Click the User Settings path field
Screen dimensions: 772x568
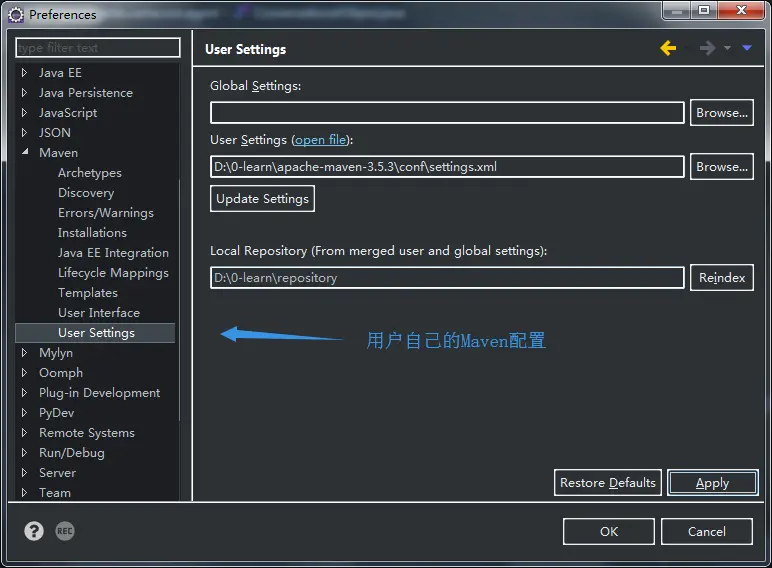pos(447,167)
